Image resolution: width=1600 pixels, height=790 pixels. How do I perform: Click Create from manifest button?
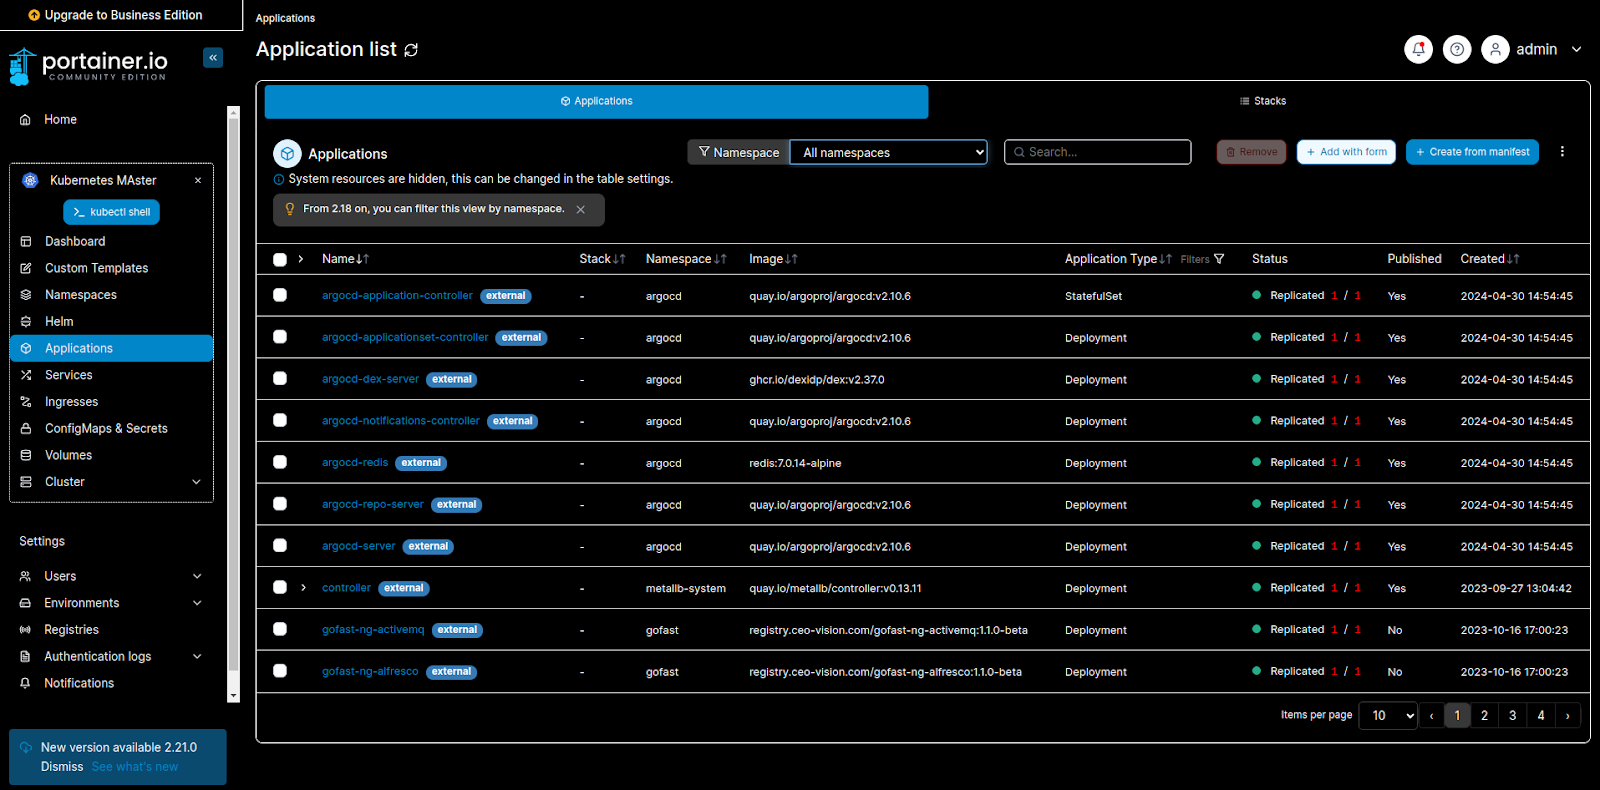click(1472, 152)
